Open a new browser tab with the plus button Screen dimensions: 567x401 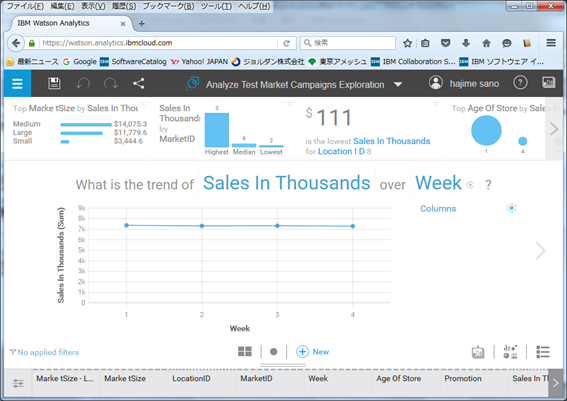tap(142, 24)
